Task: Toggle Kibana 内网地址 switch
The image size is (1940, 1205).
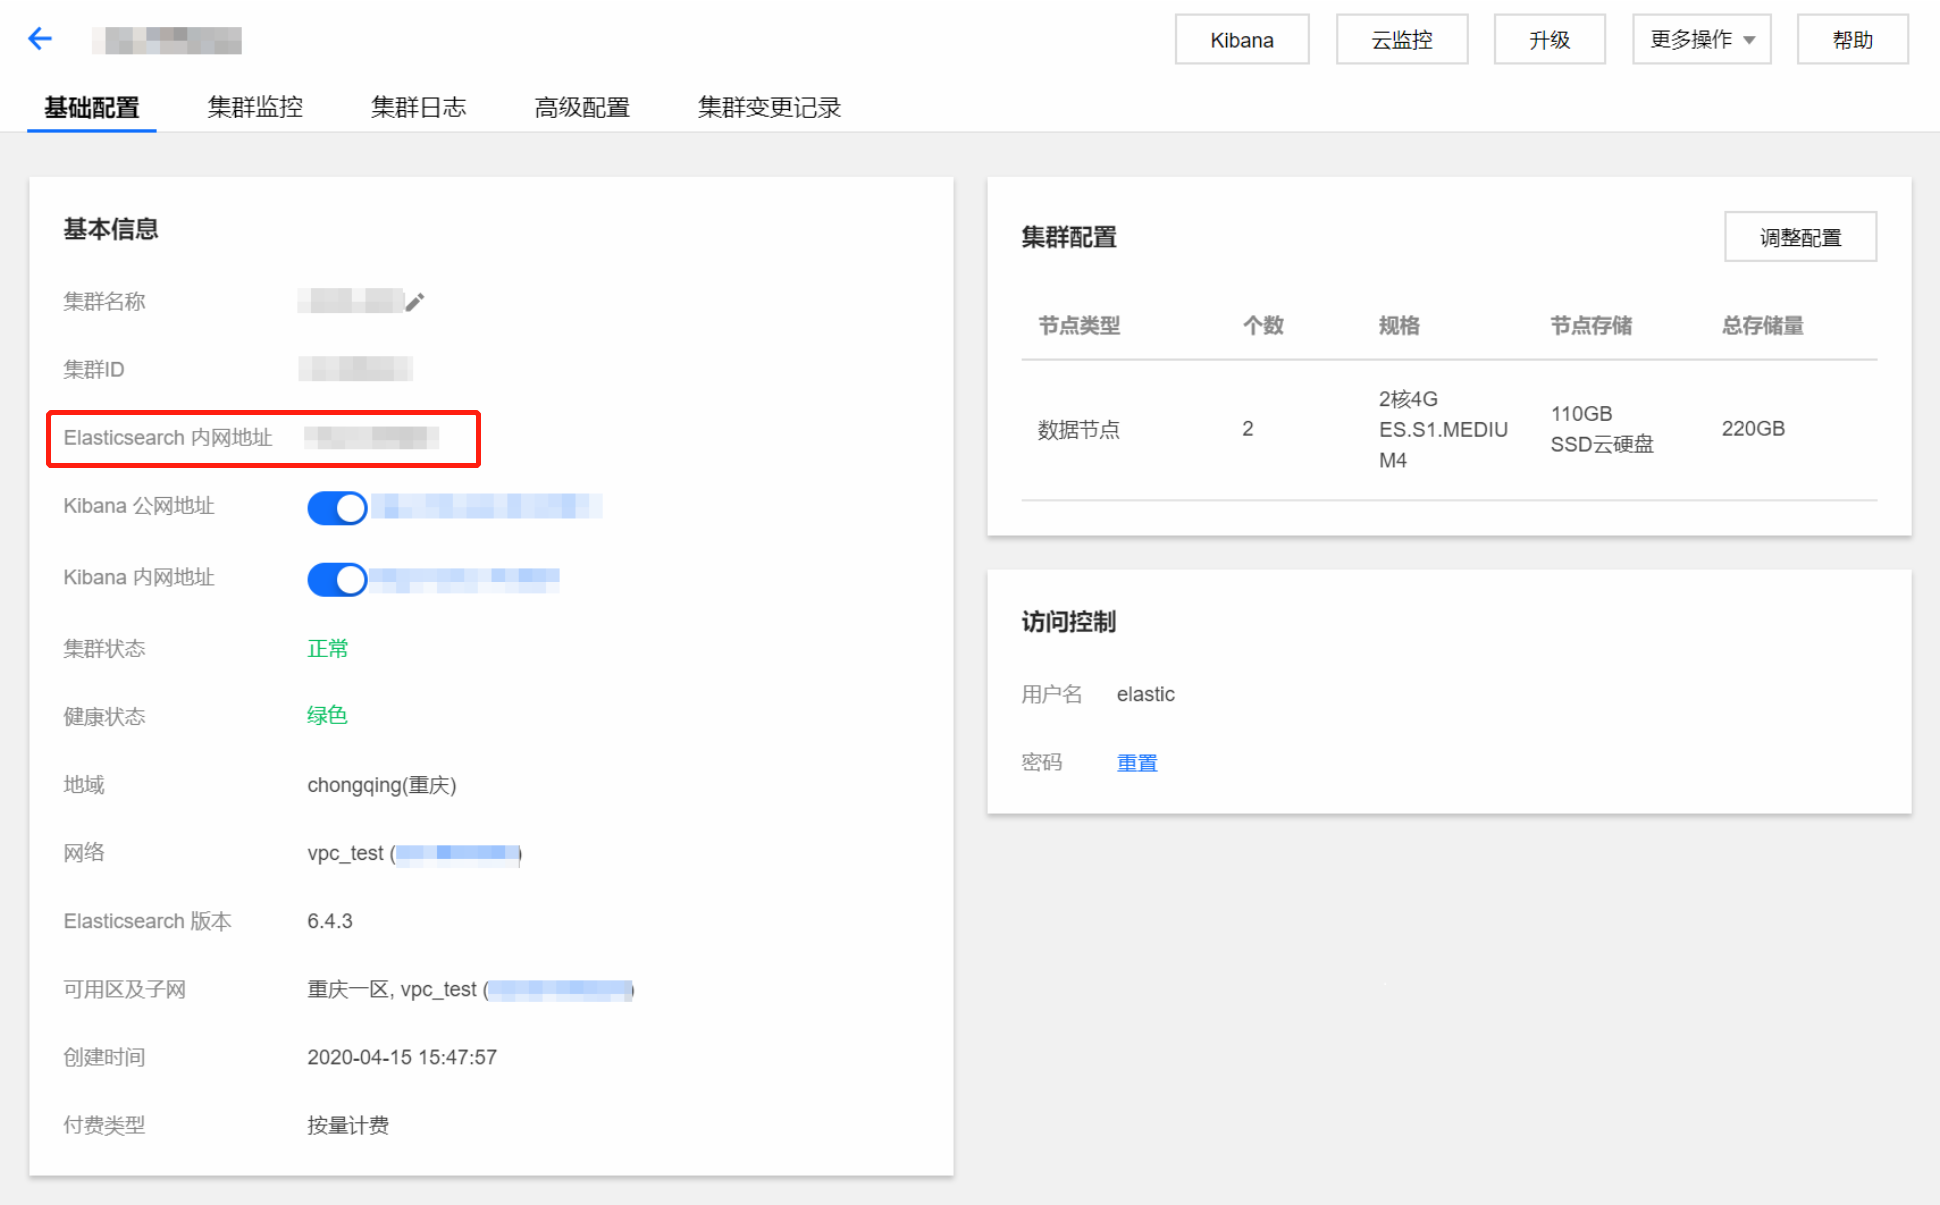Action: tap(337, 579)
